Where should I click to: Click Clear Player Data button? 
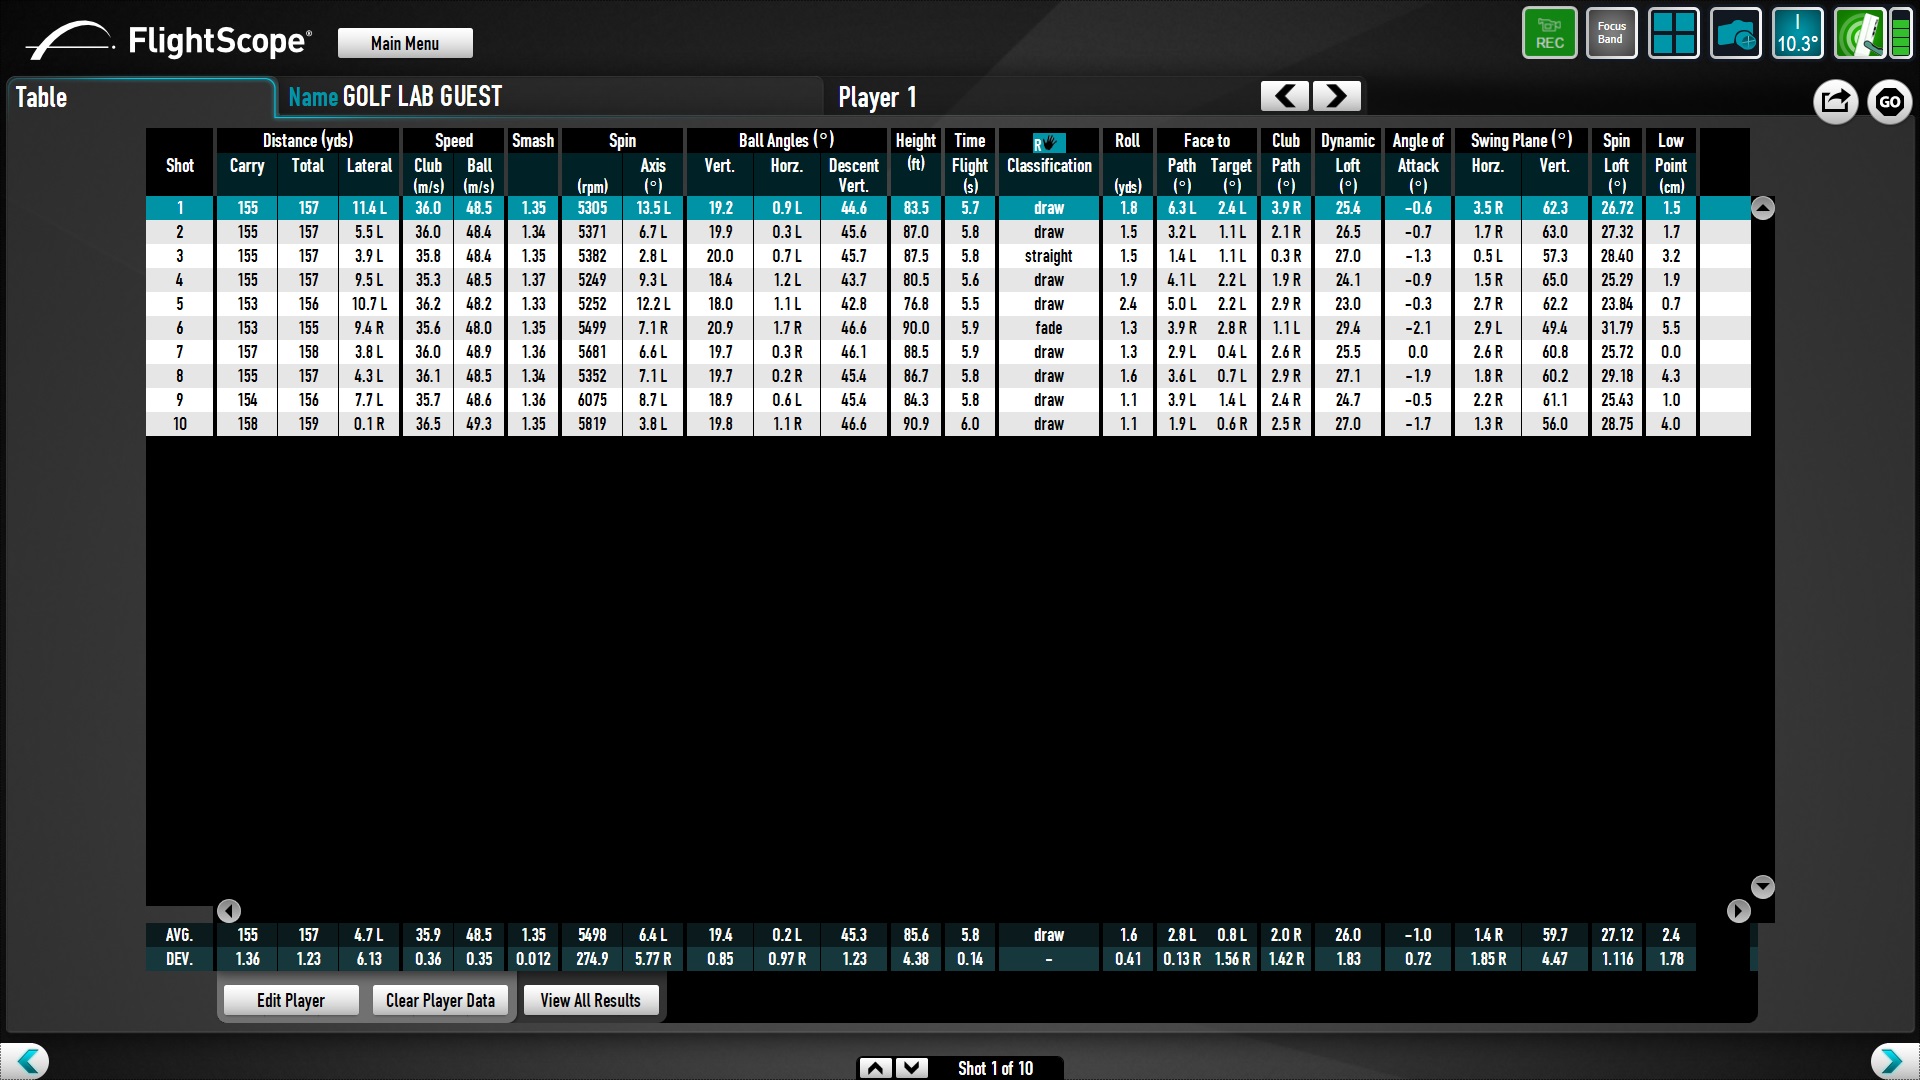440,1000
